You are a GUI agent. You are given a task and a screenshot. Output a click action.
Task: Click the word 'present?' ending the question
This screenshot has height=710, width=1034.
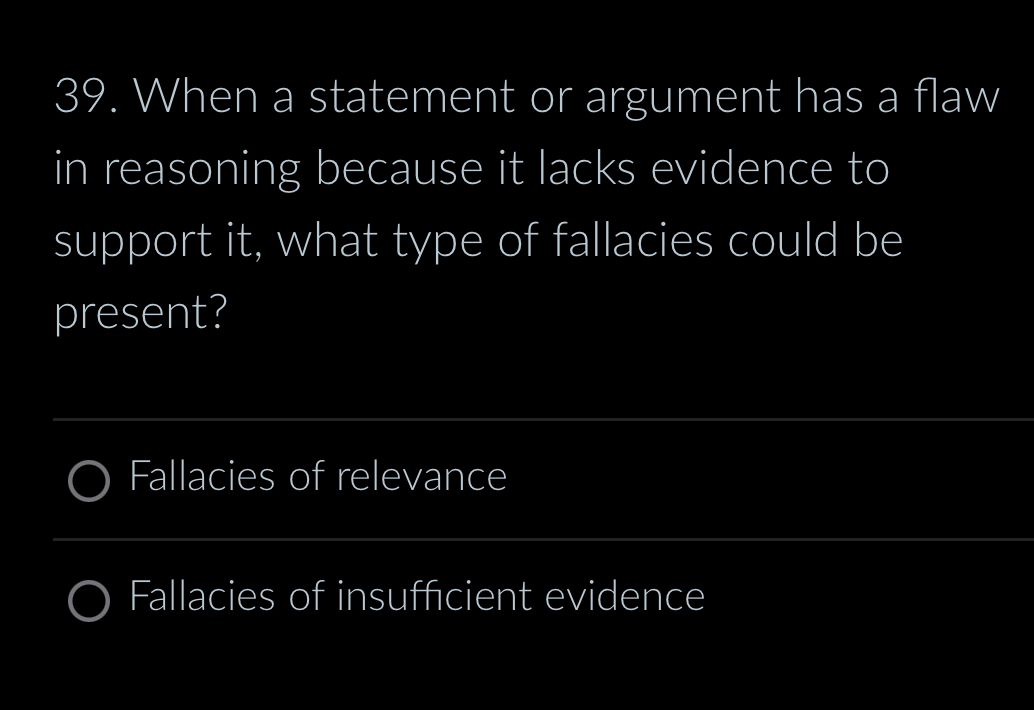click(140, 312)
